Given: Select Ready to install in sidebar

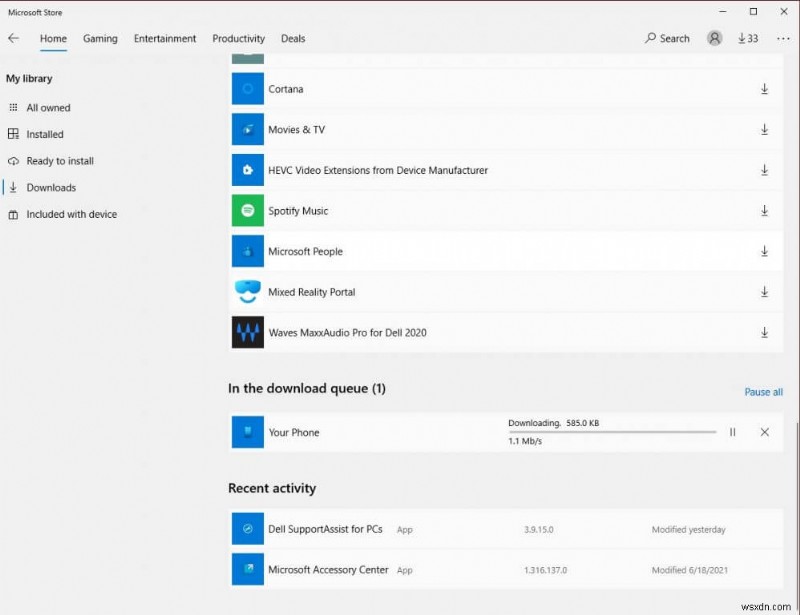Looking at the screenshot, I should 58,160.
